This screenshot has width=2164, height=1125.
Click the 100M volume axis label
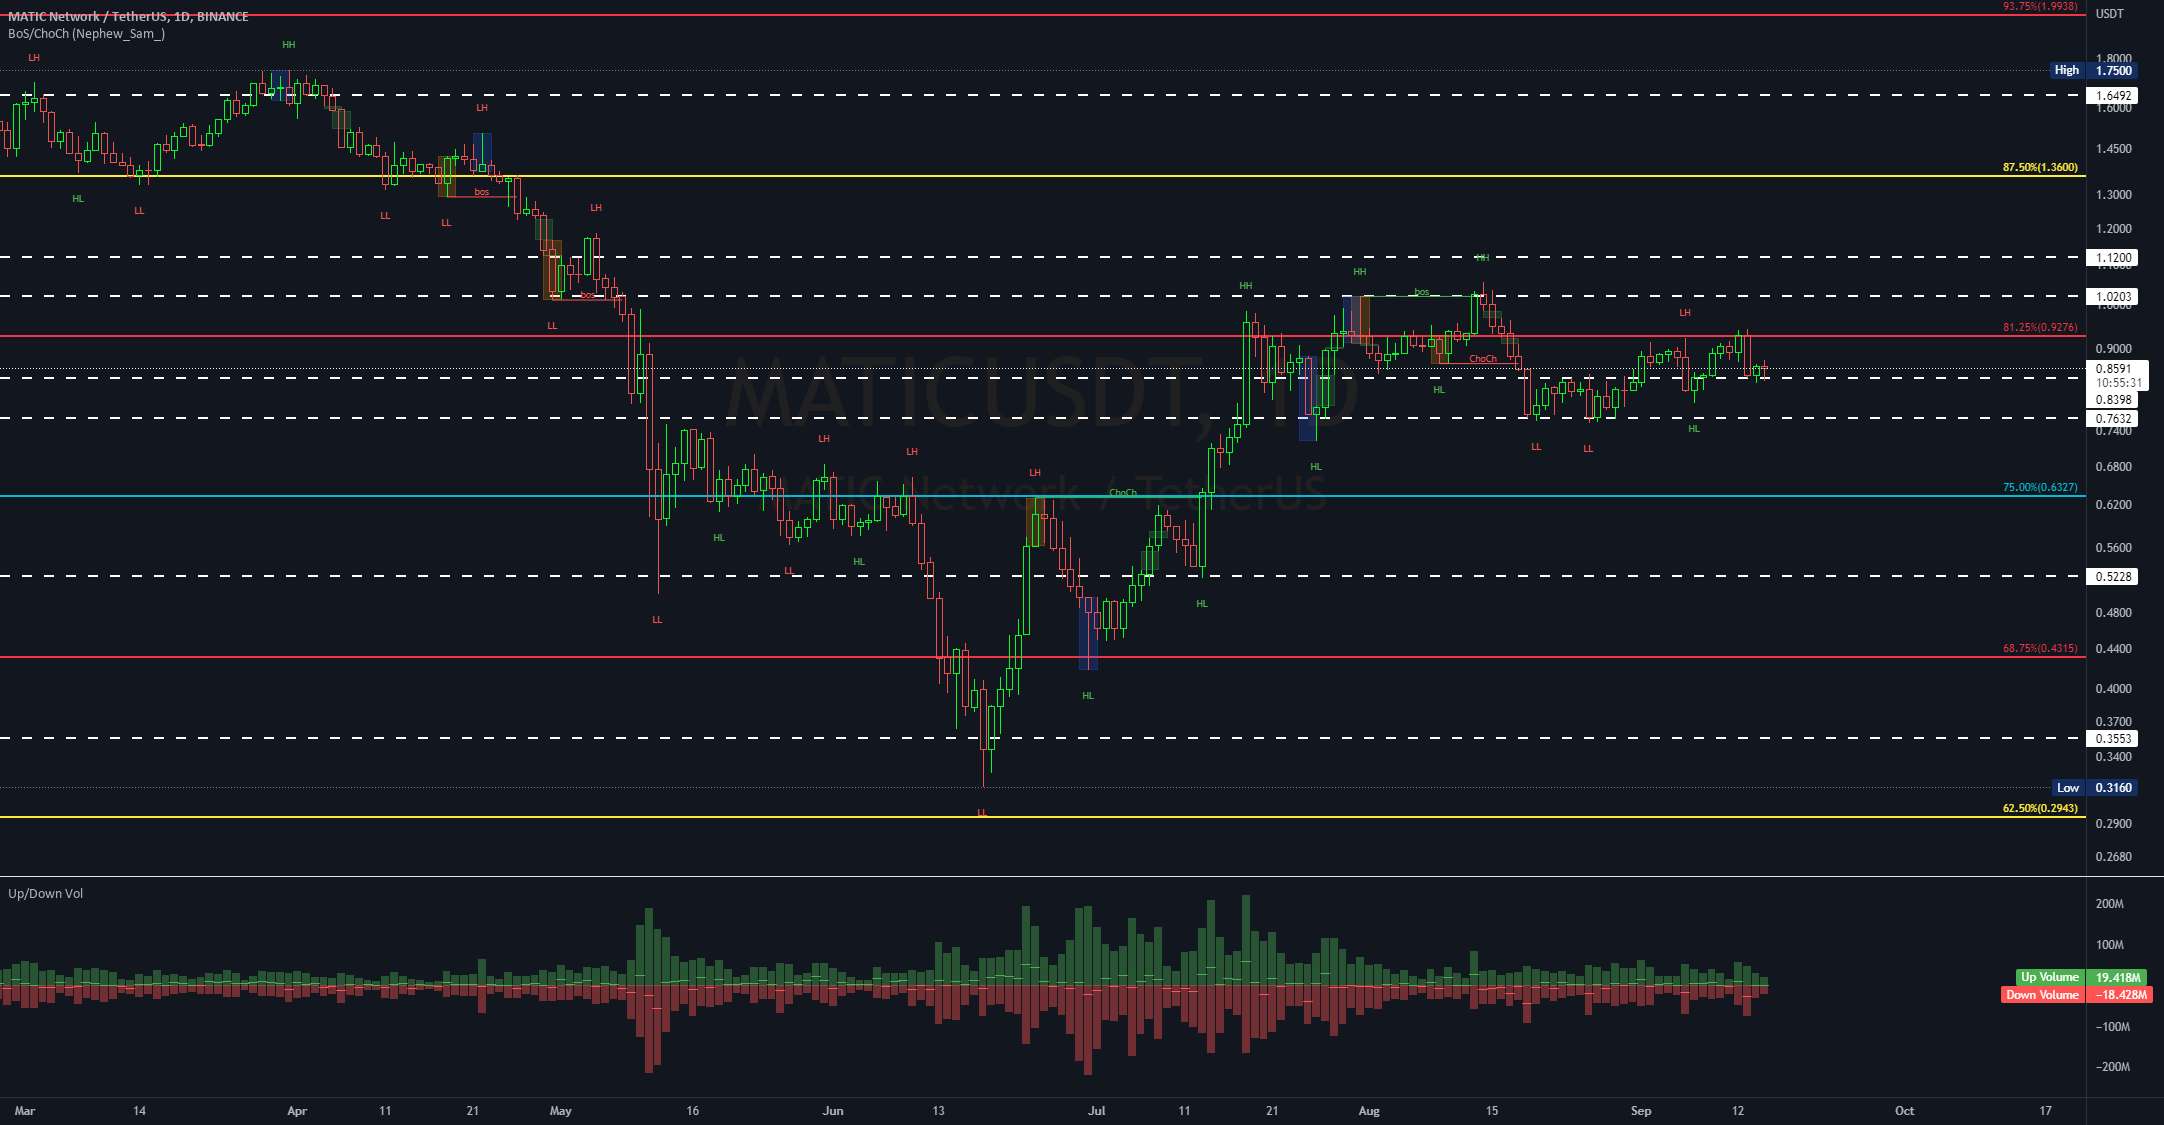pos(2110,945)
